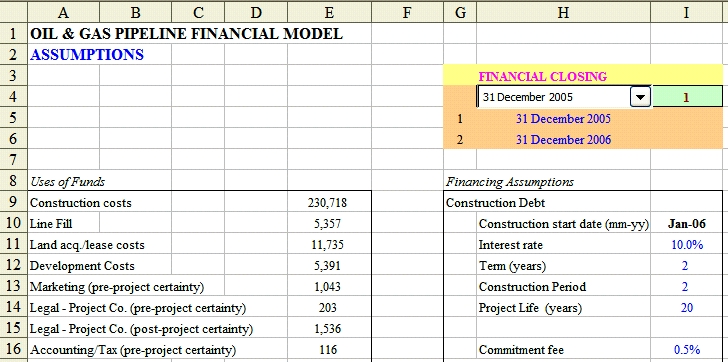Click the 0.5% commitment fee value

point(687,350)
